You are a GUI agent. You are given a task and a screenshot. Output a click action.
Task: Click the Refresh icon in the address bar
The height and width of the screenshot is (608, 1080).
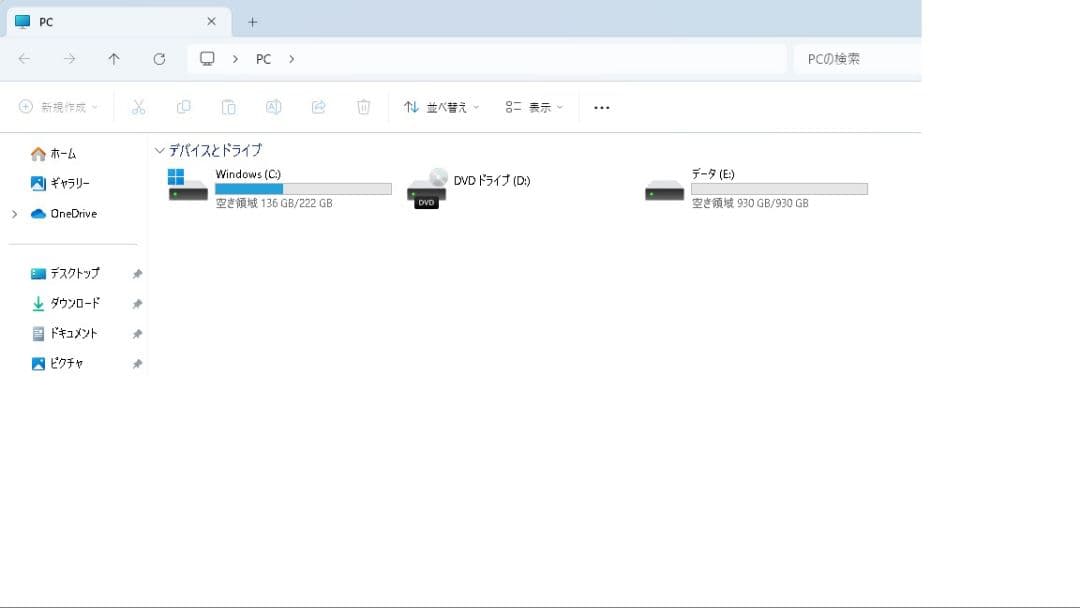click(159, 59)
